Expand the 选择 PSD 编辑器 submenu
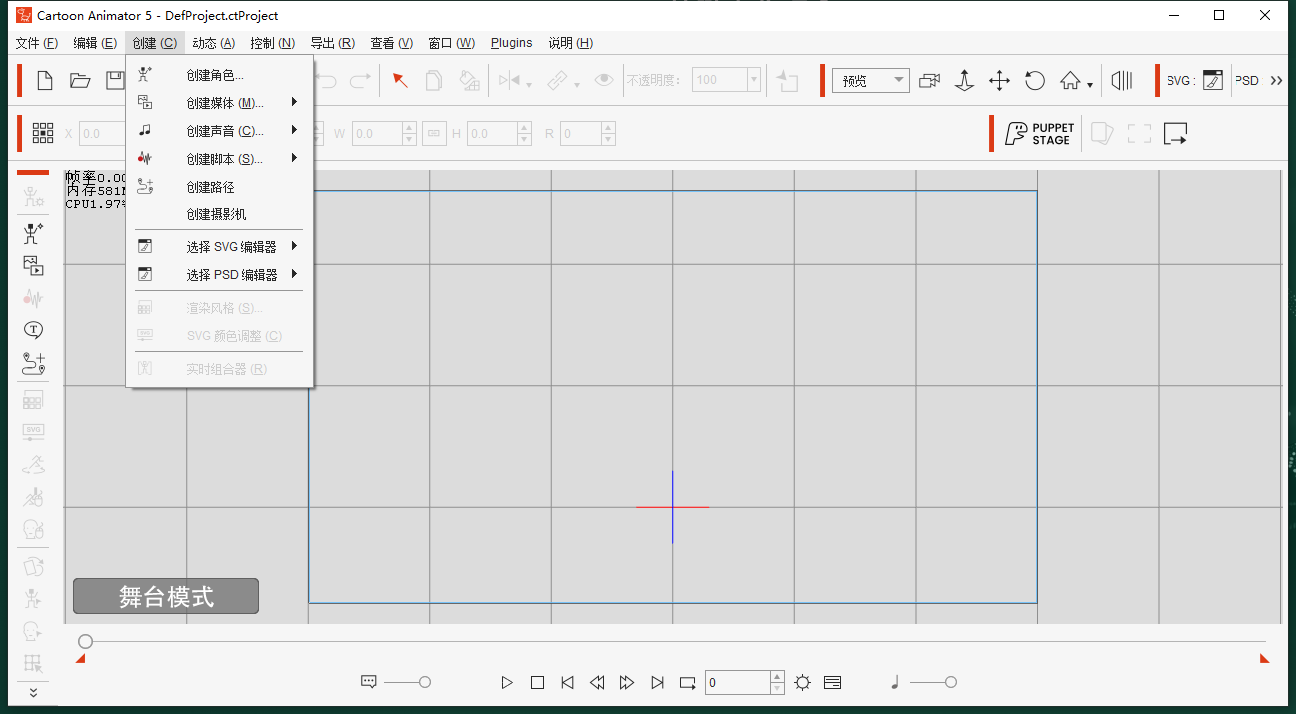Viewport: 1296px width, 714px height. tap(219, 274)
